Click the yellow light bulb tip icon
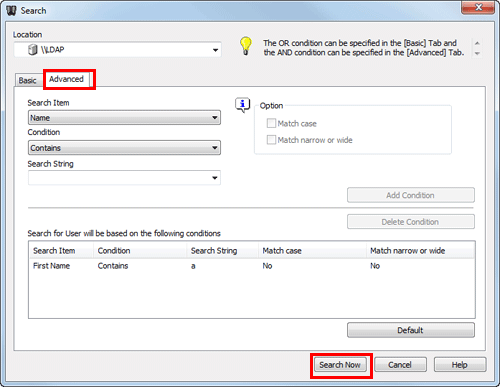The width and height of the screenshot is (500, 387). click(246, 46)
